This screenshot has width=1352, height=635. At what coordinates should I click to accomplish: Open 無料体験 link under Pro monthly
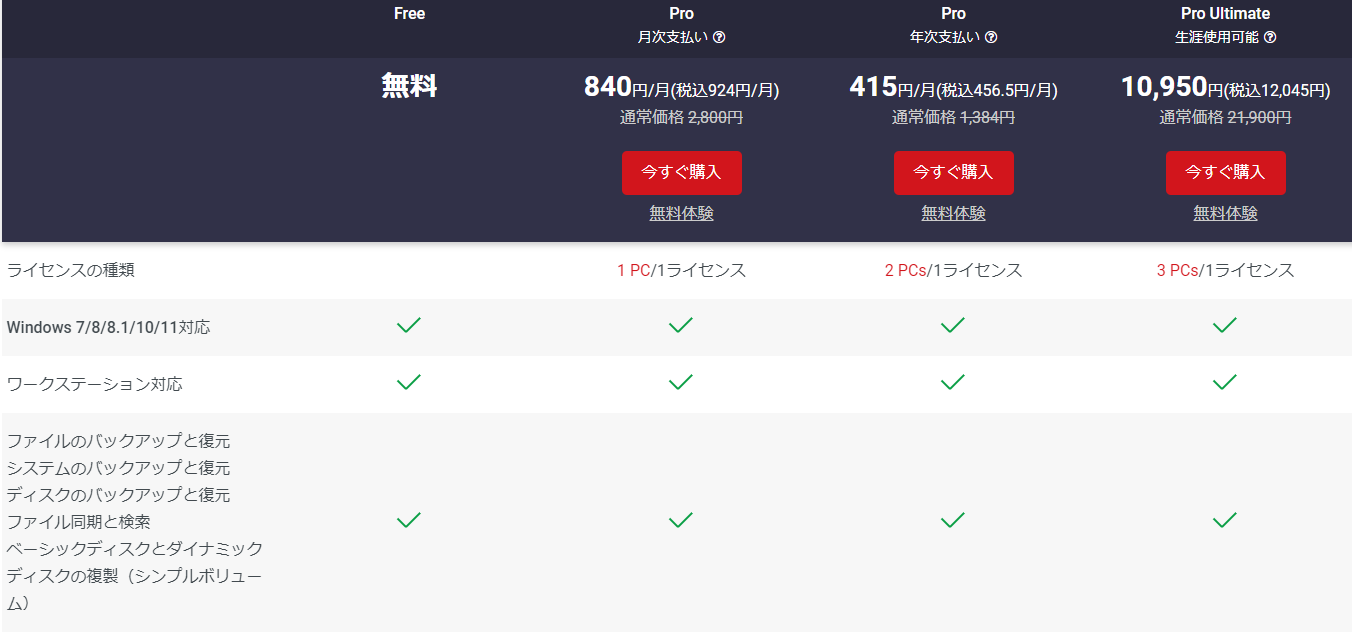tap(682, 213)
